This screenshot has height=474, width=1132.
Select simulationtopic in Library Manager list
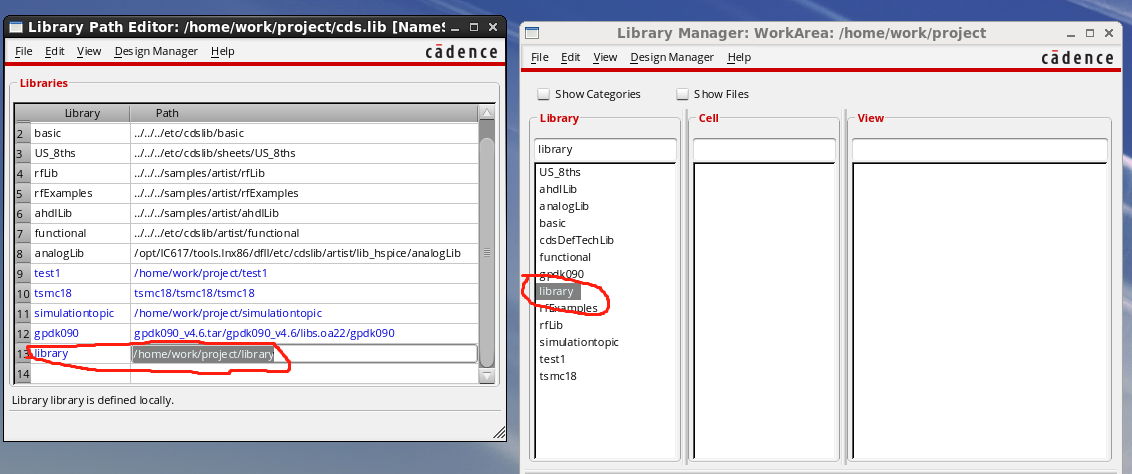579,342
